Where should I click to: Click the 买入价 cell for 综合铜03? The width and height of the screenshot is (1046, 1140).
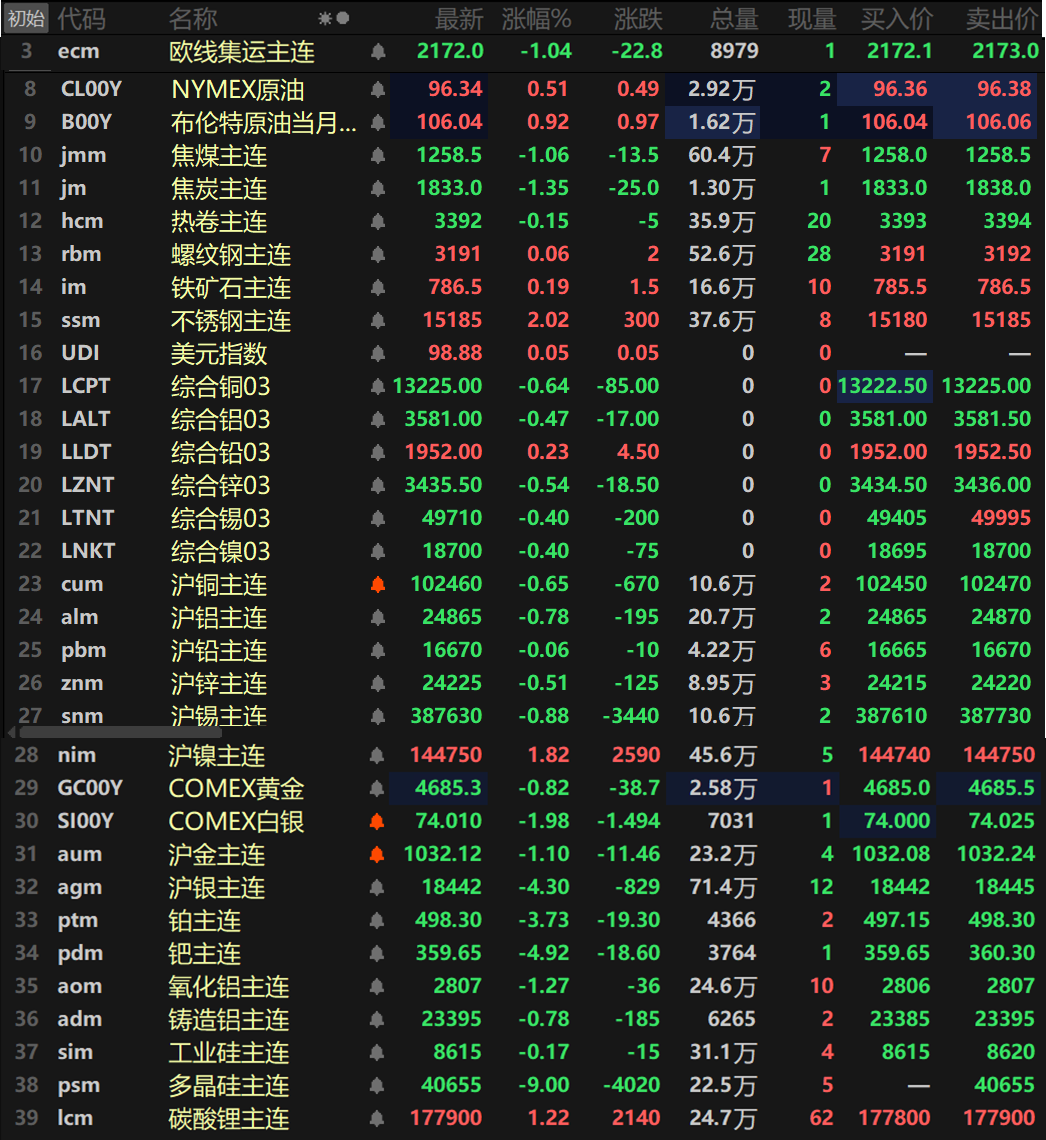(883, 387)
